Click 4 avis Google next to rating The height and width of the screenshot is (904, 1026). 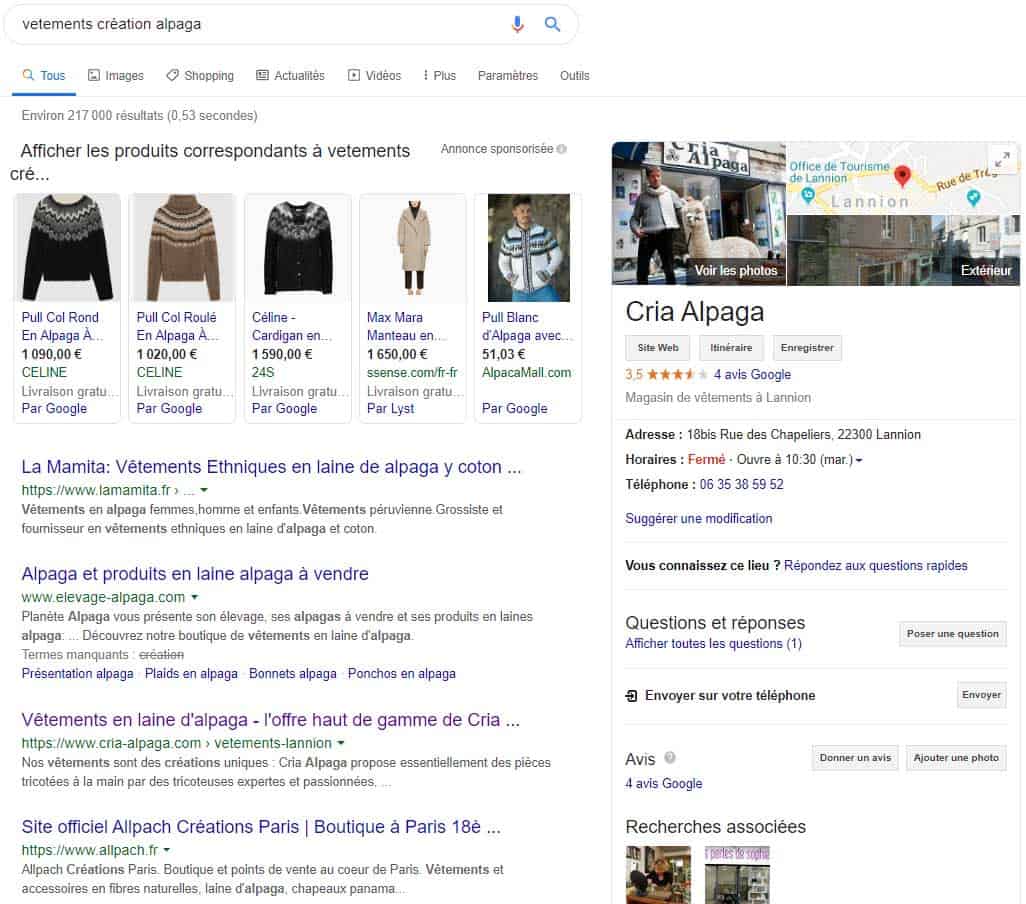pos(752,375)
